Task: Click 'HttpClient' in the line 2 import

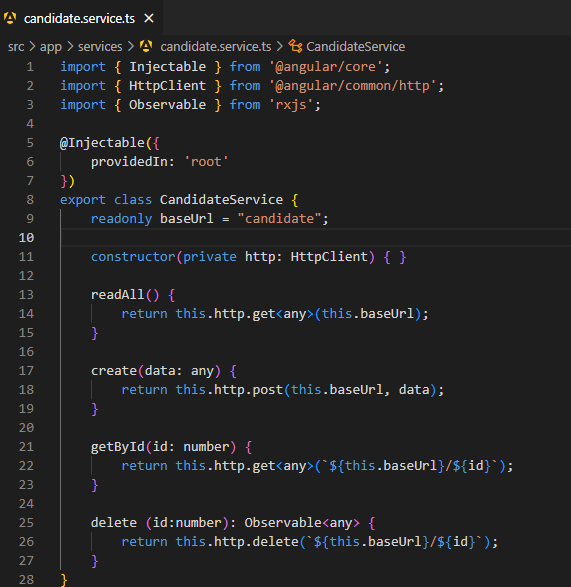Action: [167, 86]
